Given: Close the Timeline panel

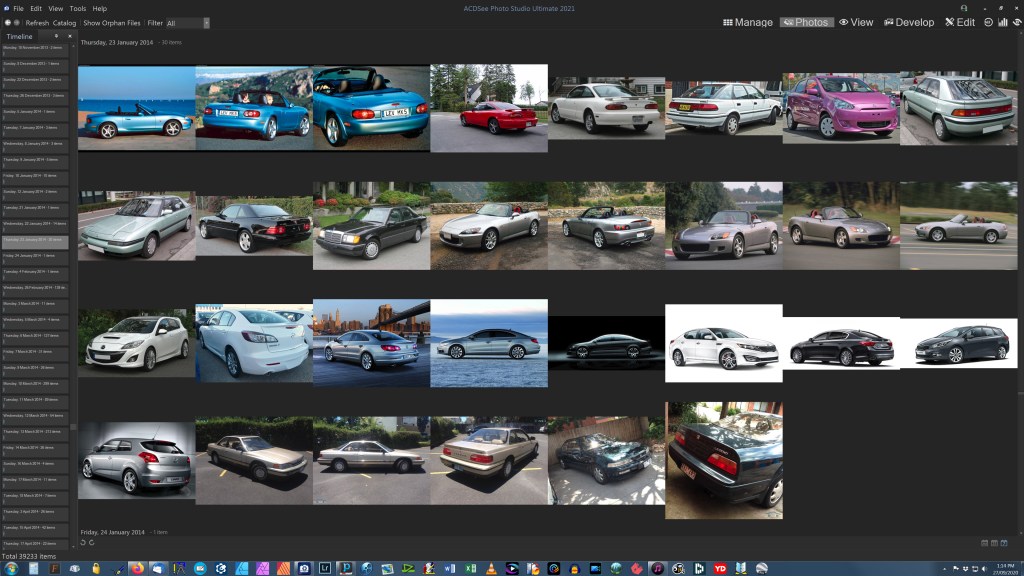Looking at the screenshot, I should (69, 36).
